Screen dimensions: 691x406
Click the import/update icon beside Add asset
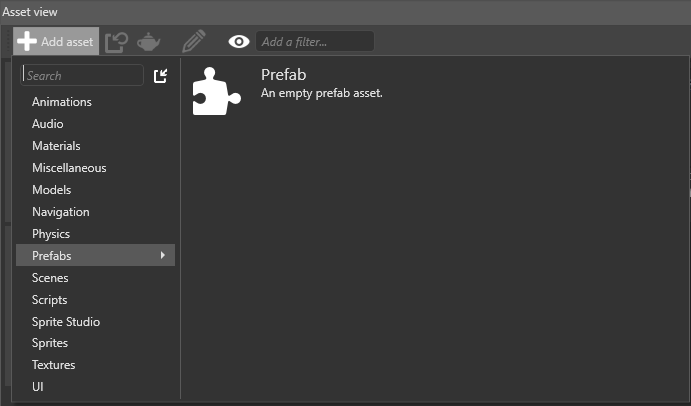(116, 42)
